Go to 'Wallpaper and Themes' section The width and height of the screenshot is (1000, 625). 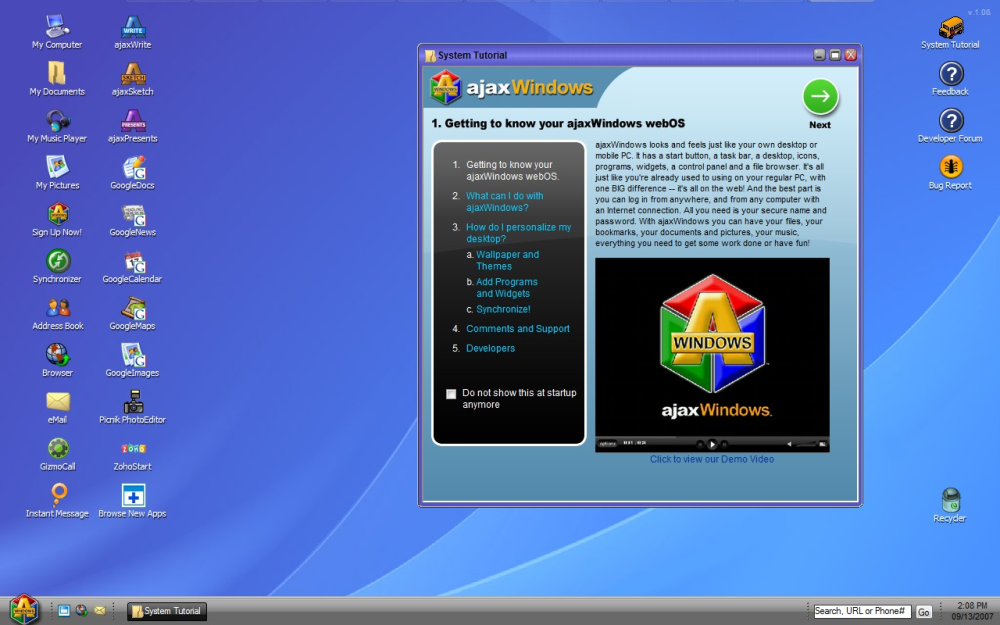click(507, 260)
